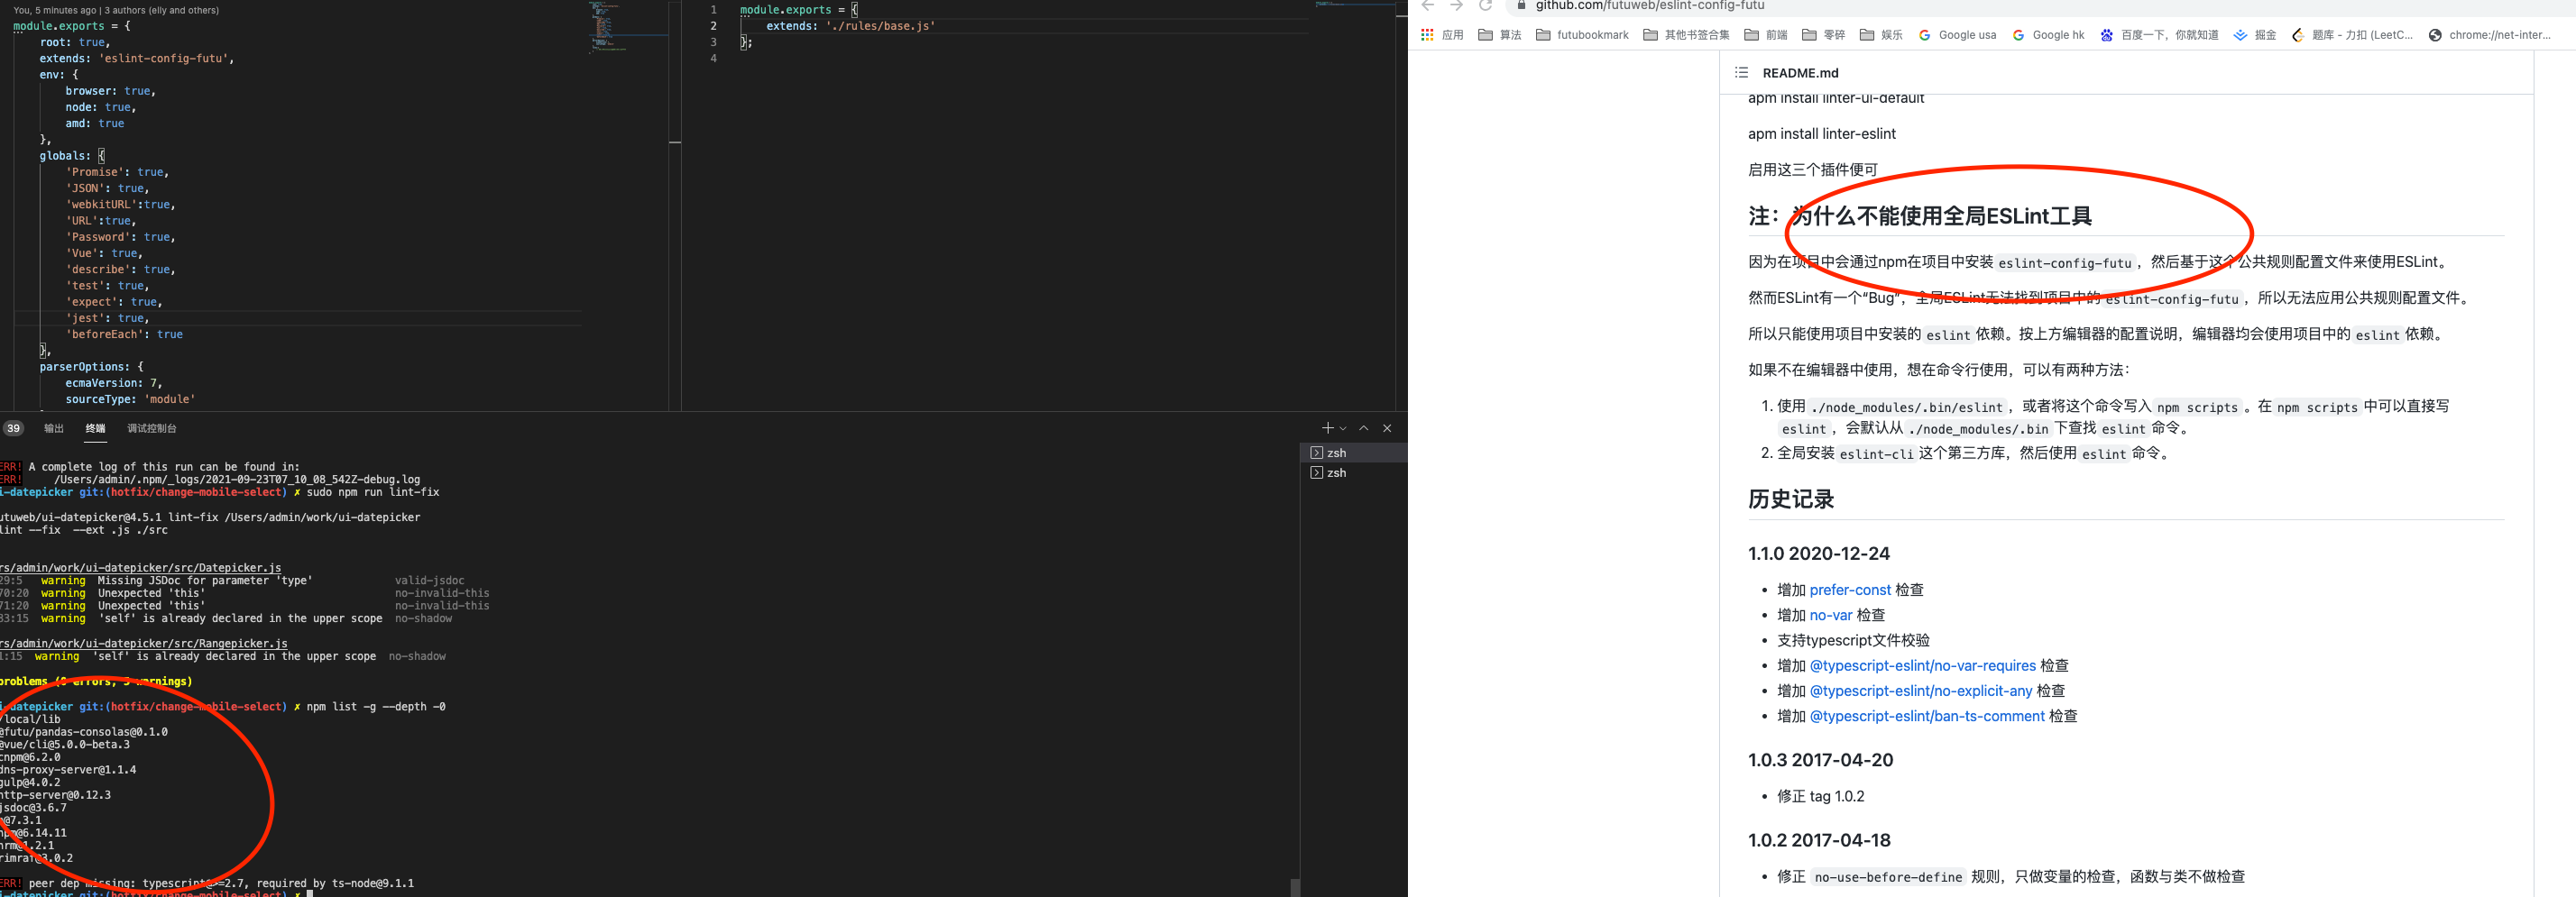Viewport: 2576px width, 897px height.
Task: Click the 'beforeEach': true line
Action: coord(124,335)
